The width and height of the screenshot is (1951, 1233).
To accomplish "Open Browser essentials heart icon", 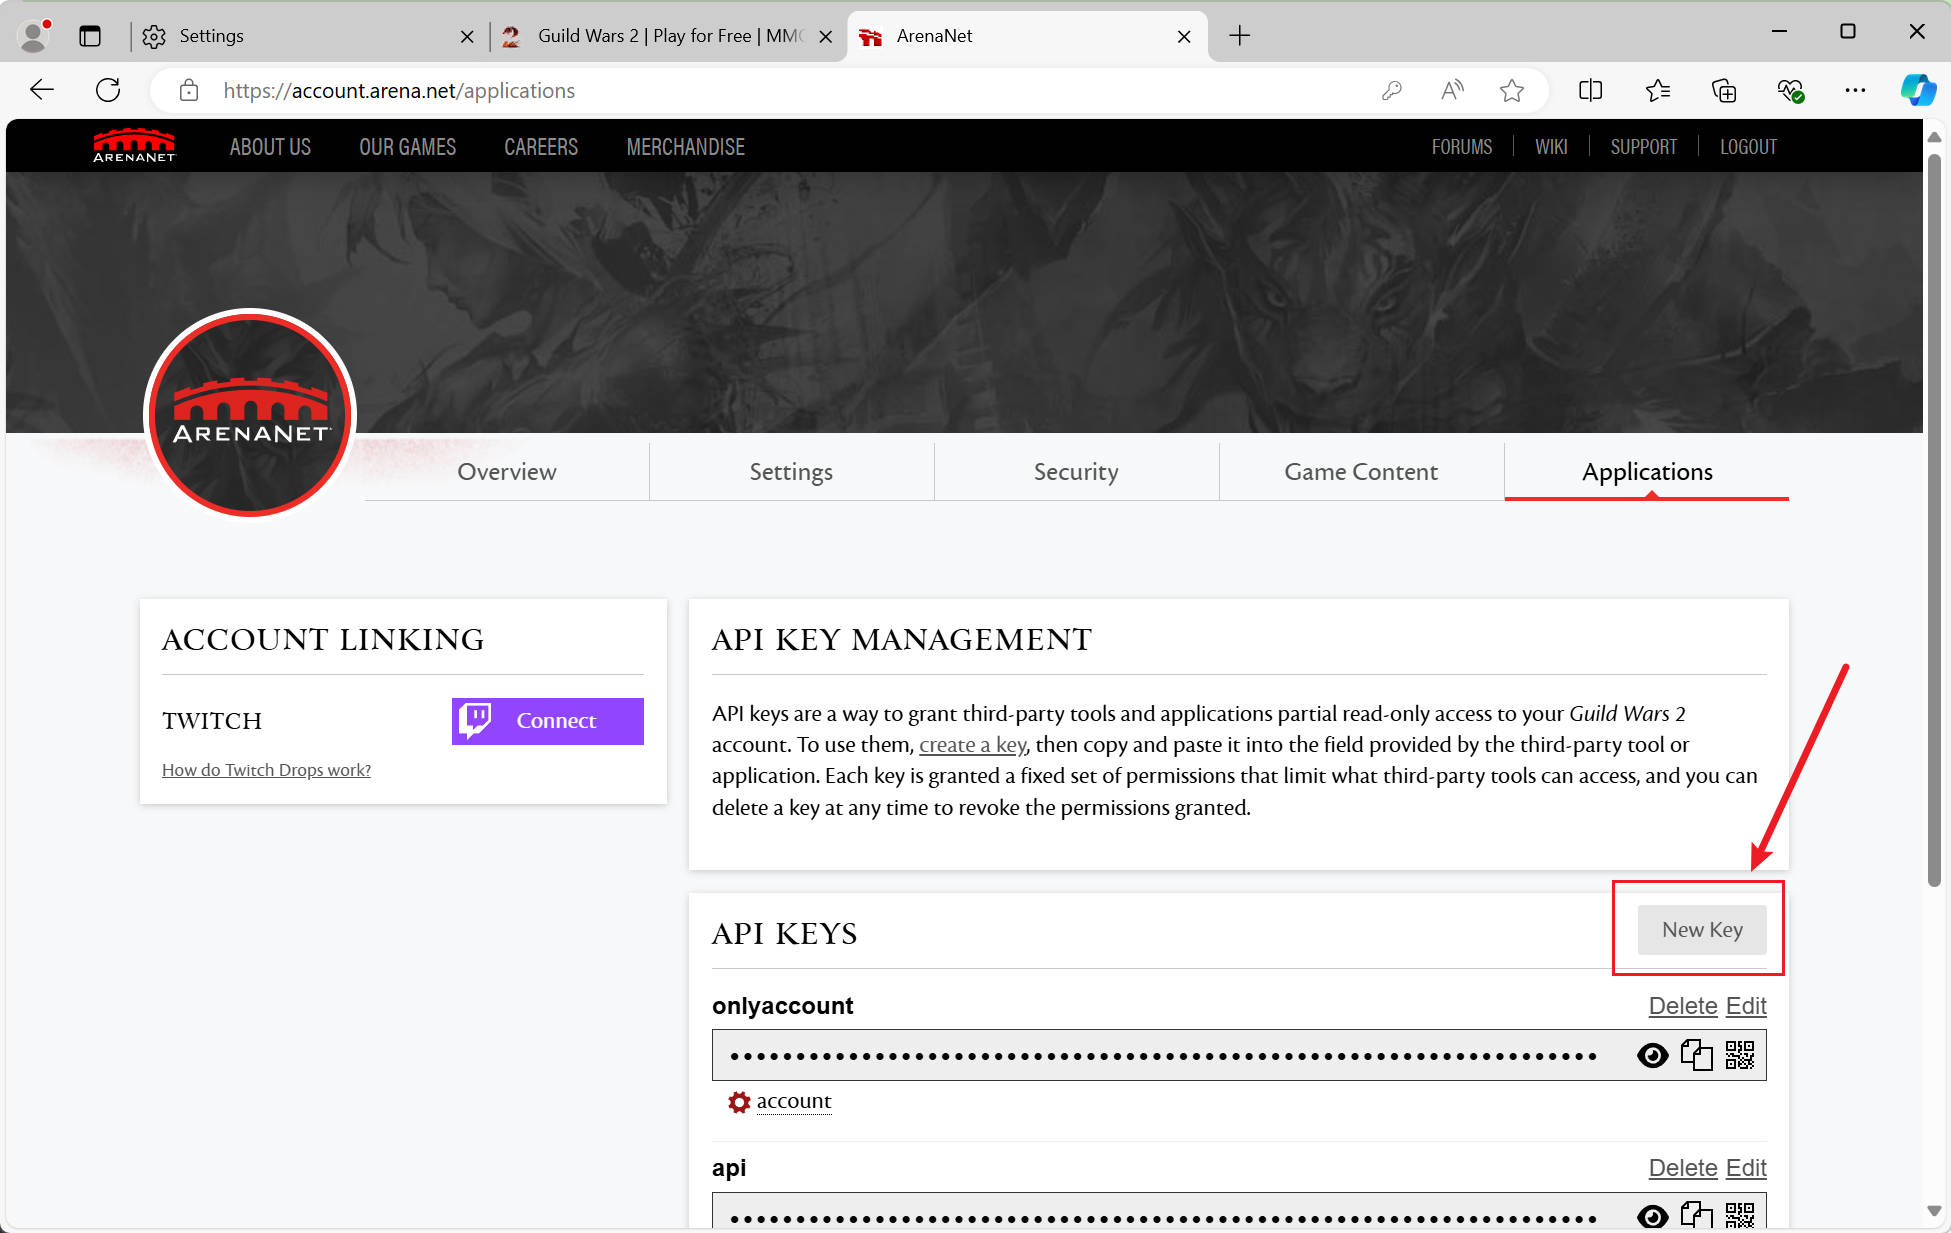I will tap(1790, 91).
